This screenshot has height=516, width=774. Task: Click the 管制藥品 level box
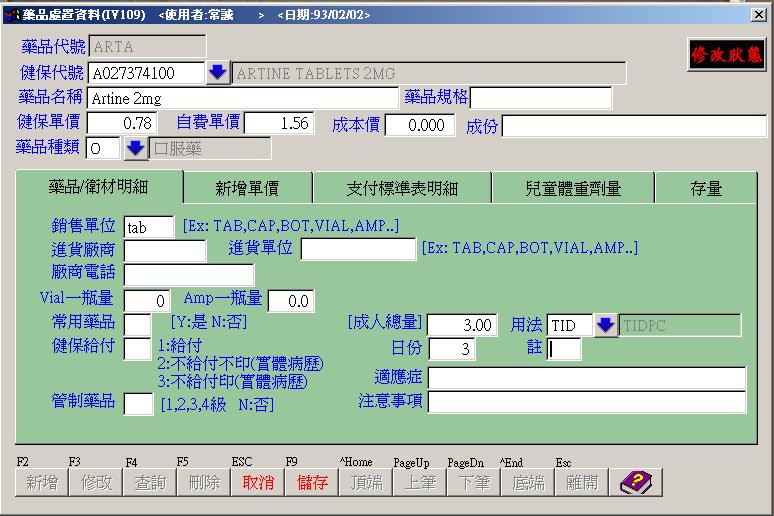coord(138,403)
